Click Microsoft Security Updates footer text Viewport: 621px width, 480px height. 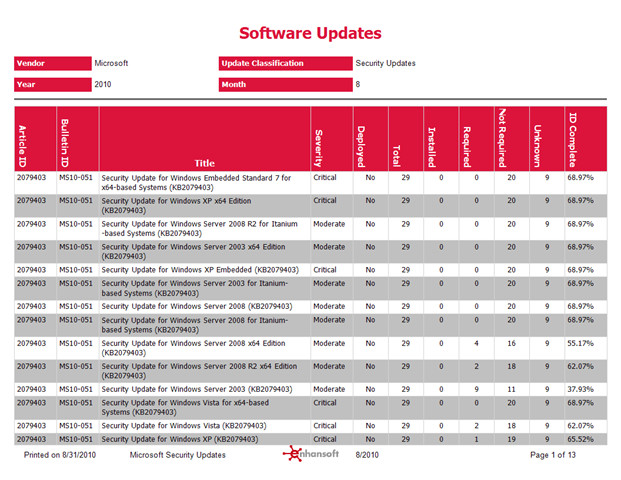click(x=177, y=455)
